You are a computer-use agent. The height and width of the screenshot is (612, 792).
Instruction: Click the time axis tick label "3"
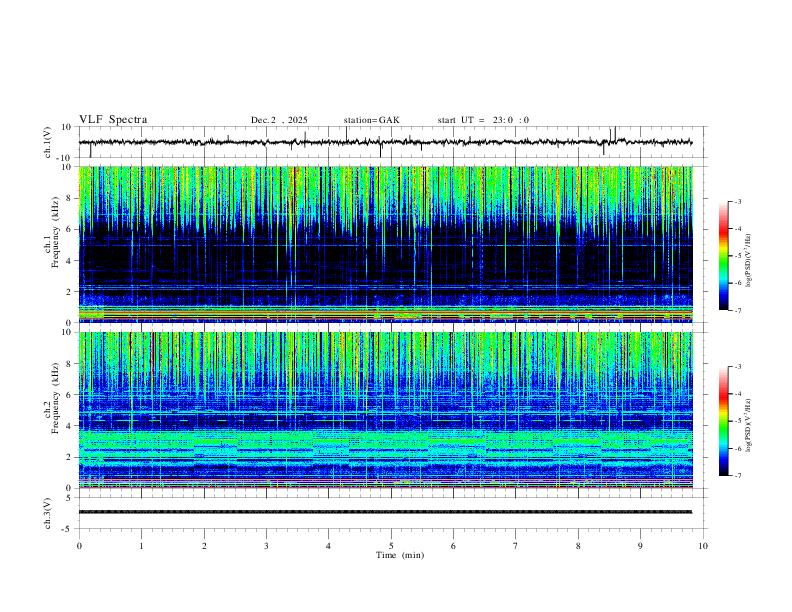(x=266, y=546)
